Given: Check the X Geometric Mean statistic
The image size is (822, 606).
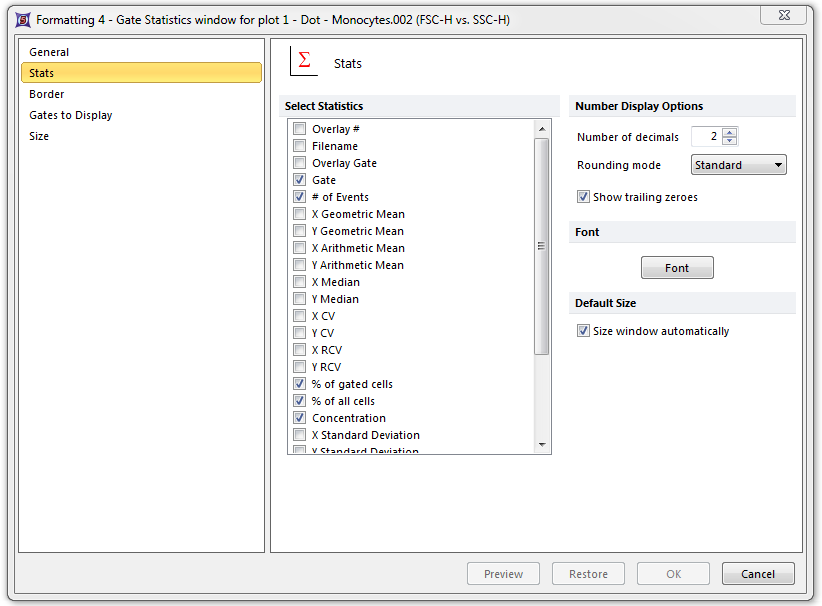Looking at the screenshot, I should tap(299, 214).
